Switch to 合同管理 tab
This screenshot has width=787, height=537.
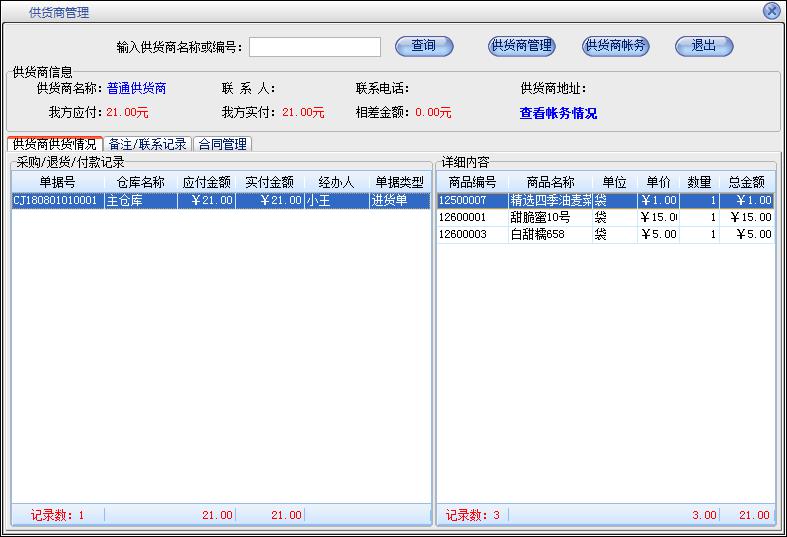click(222, 145)
